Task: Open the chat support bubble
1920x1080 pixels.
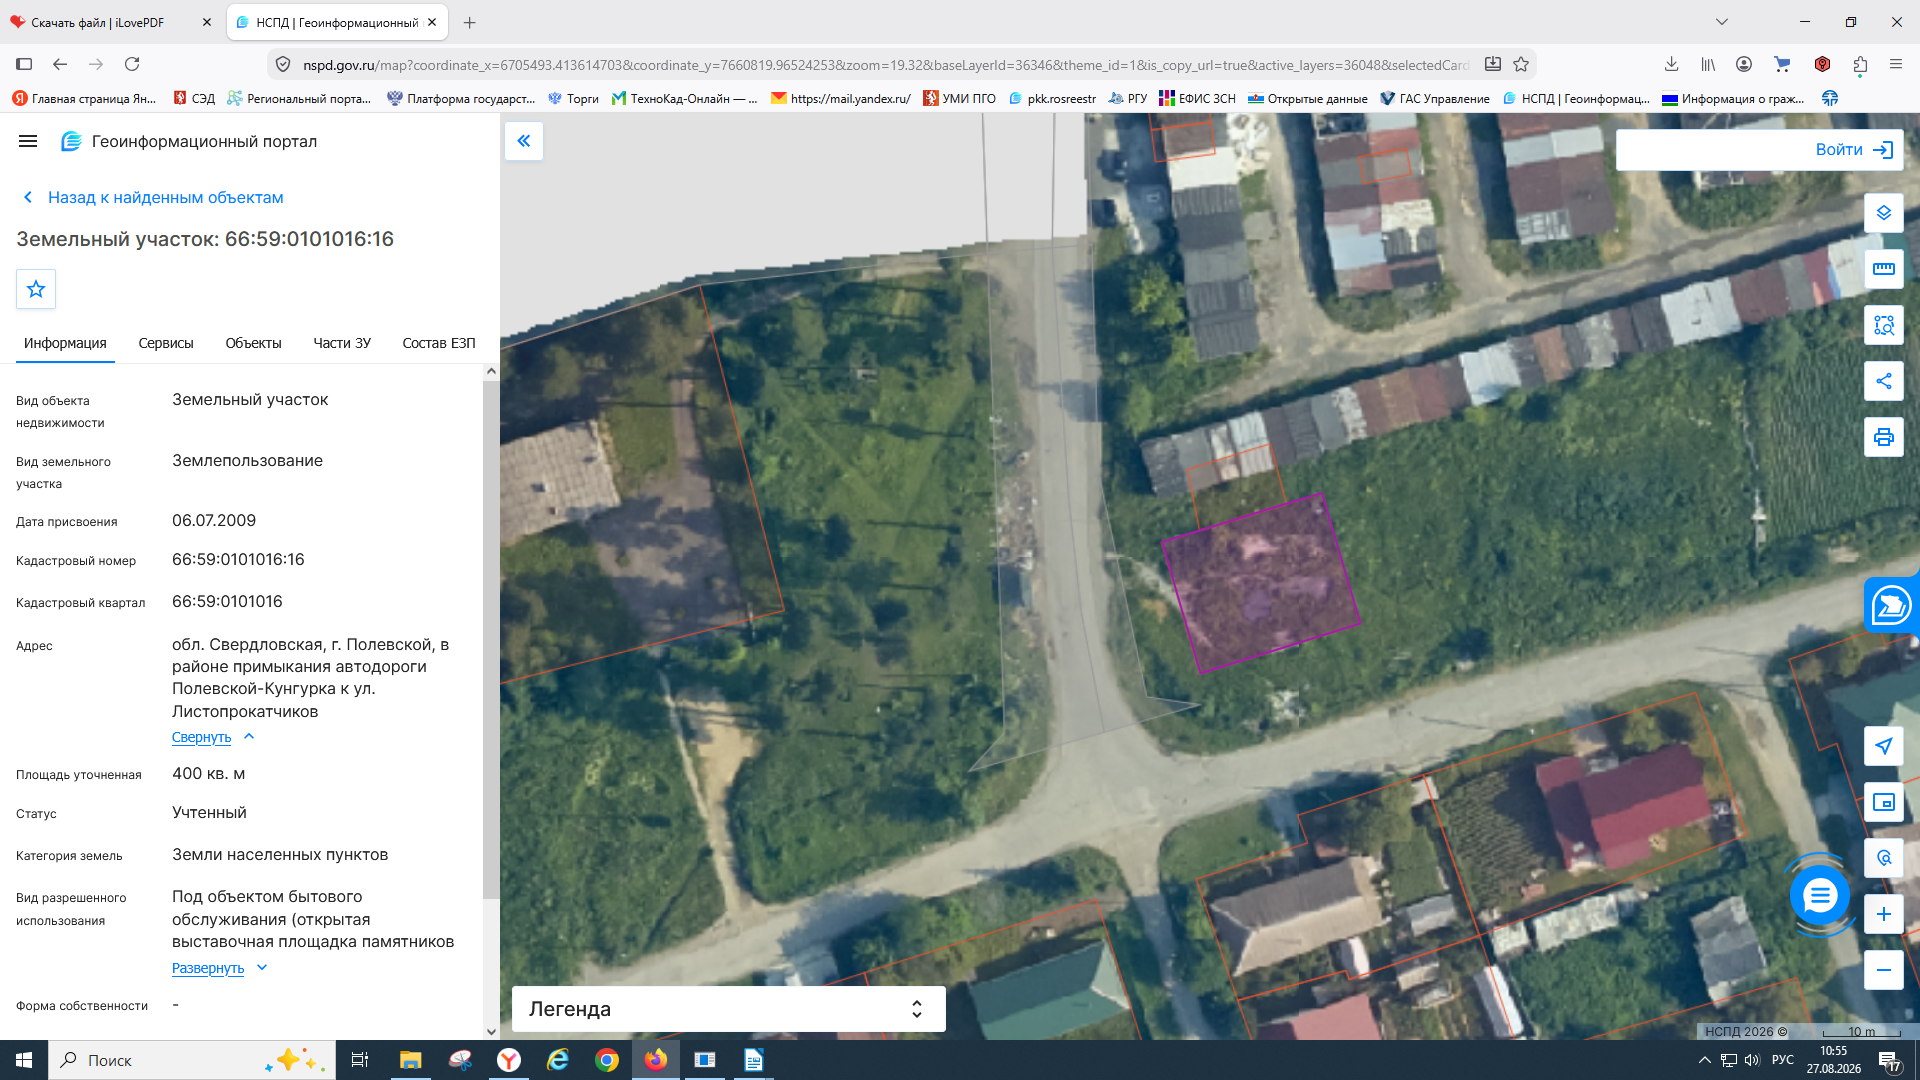Action: click(1819, 895)
